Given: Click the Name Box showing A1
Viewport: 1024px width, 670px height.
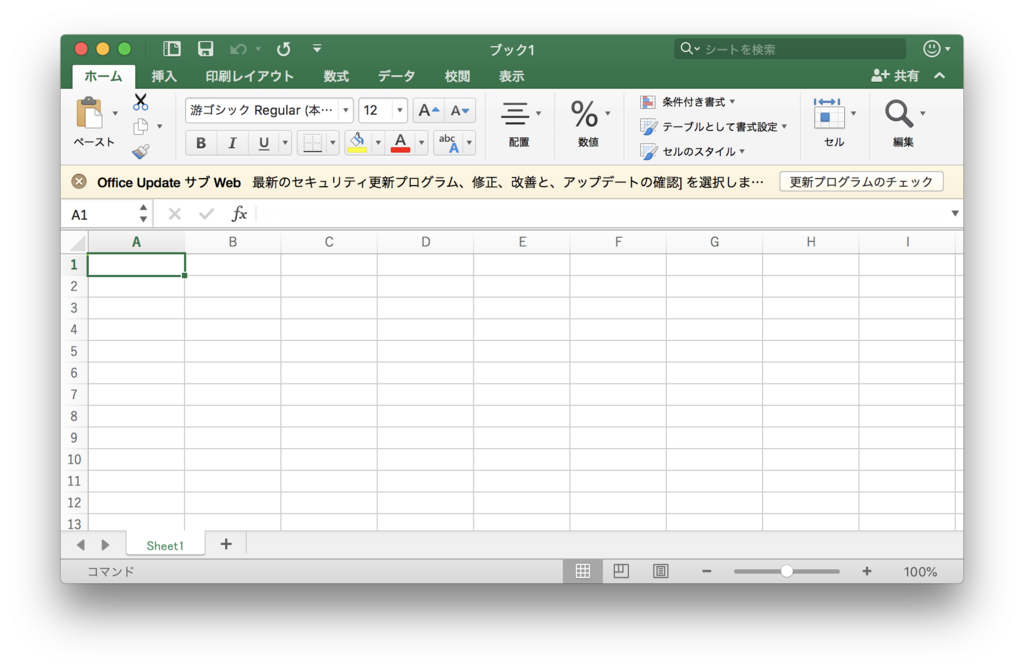Looking at the screenshot, I should (101, 215).
